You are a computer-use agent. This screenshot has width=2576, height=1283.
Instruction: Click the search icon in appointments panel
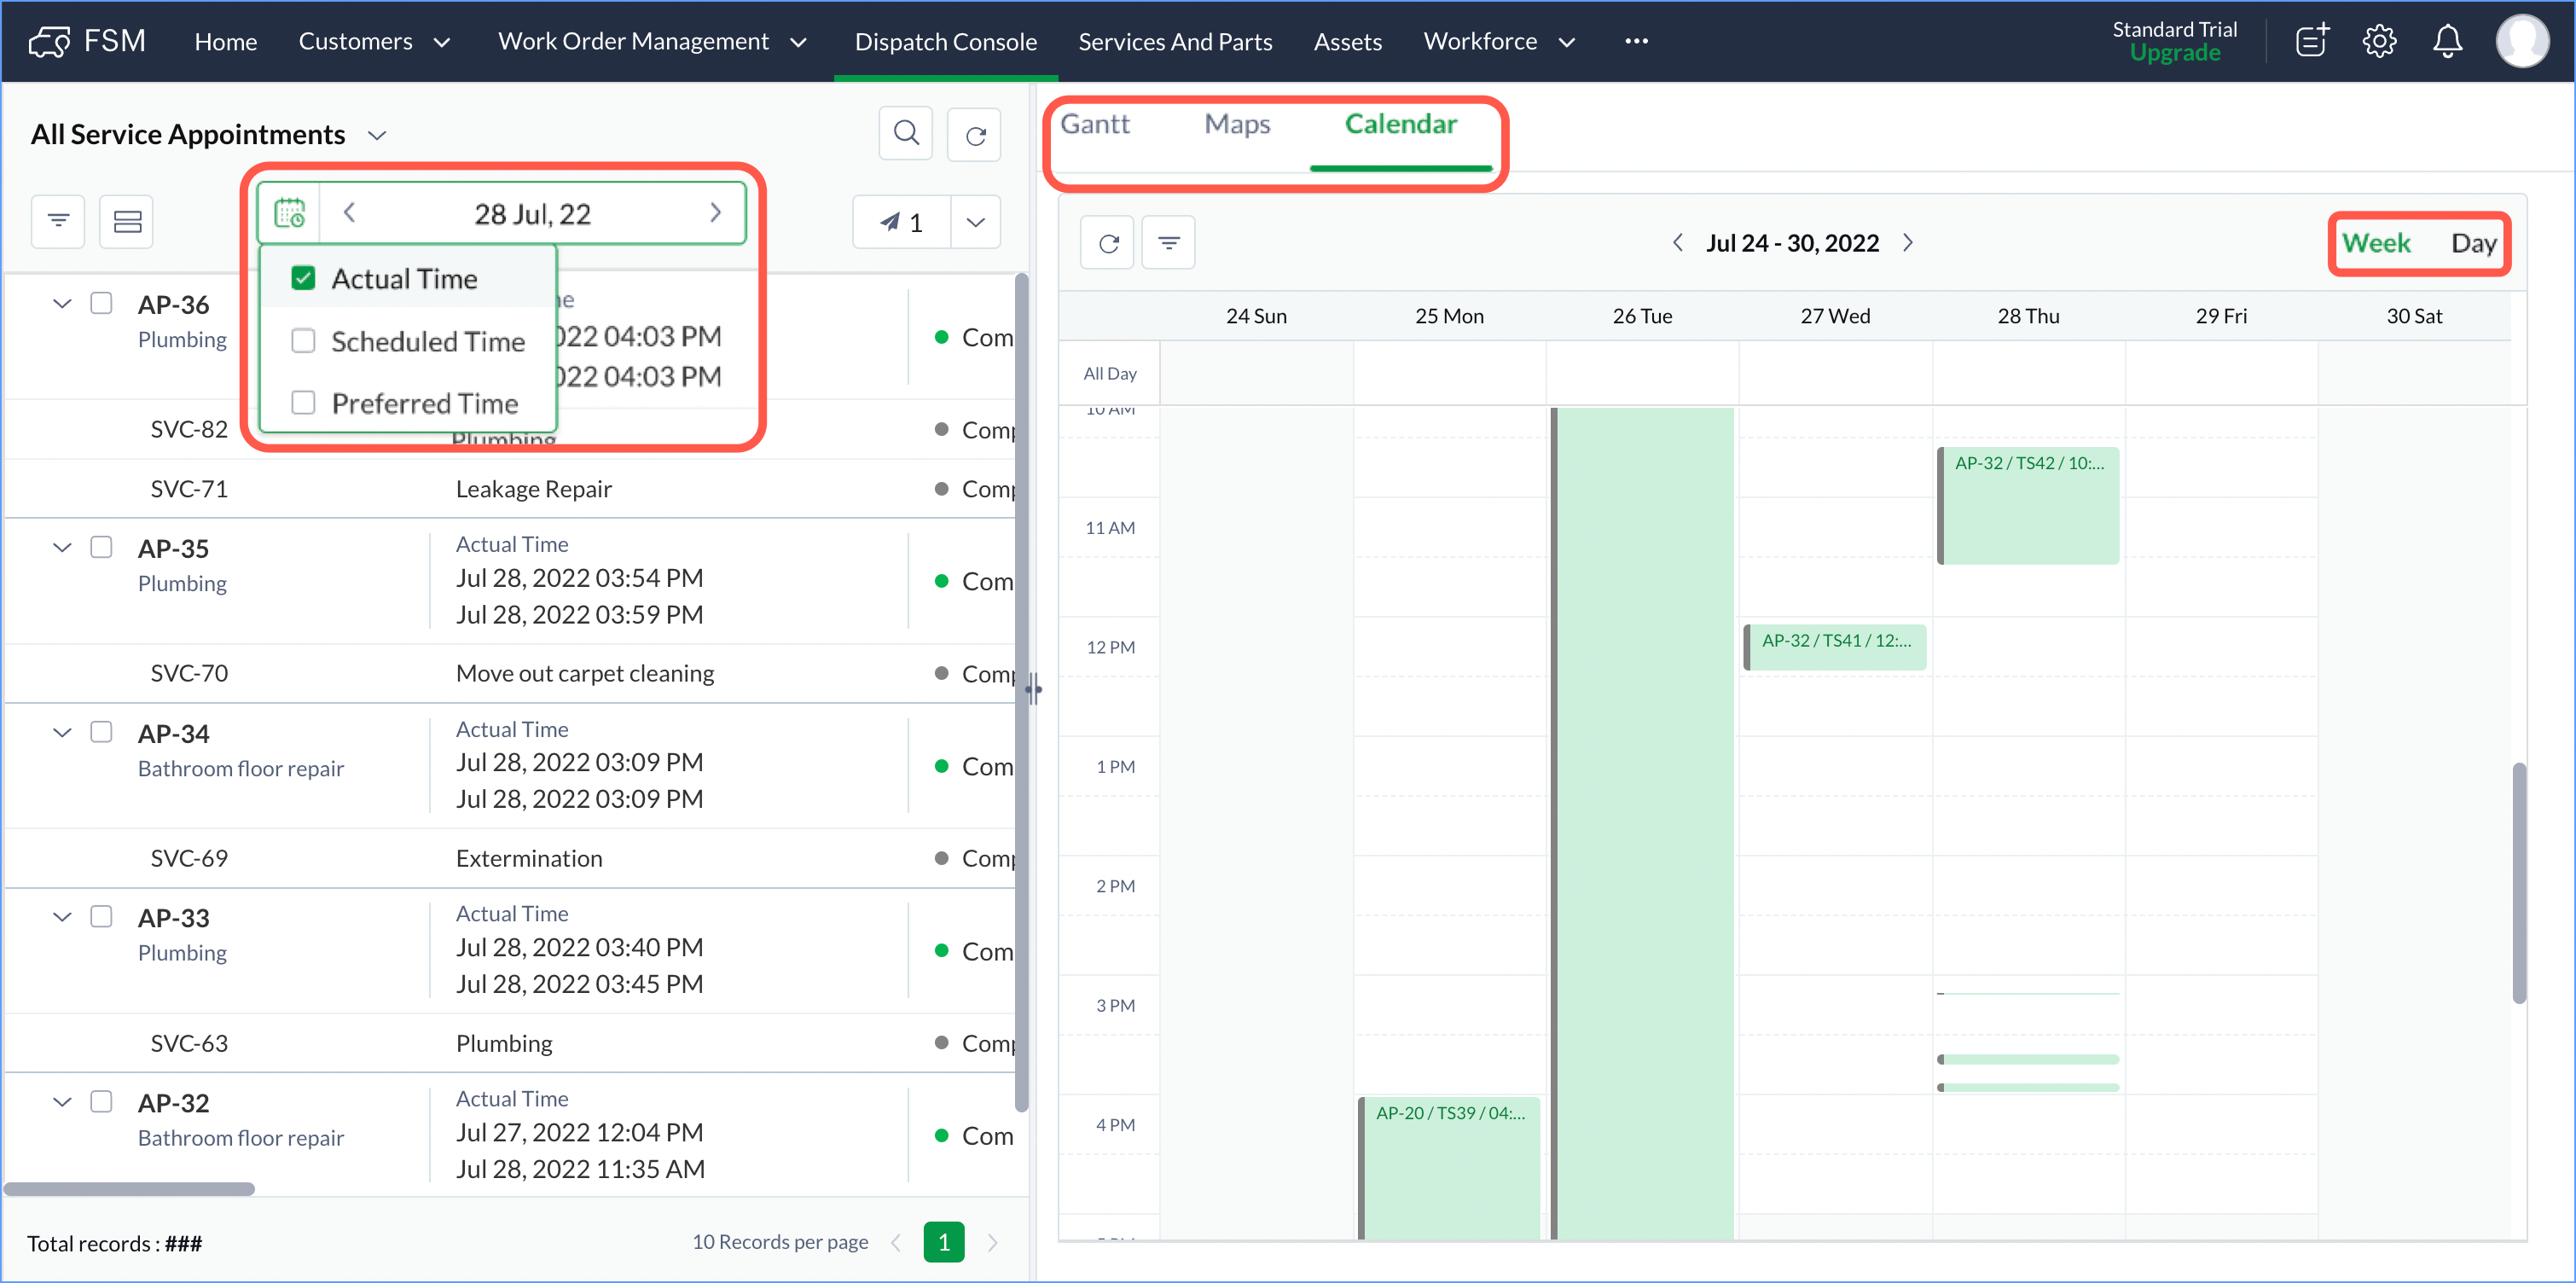[905, 133]
